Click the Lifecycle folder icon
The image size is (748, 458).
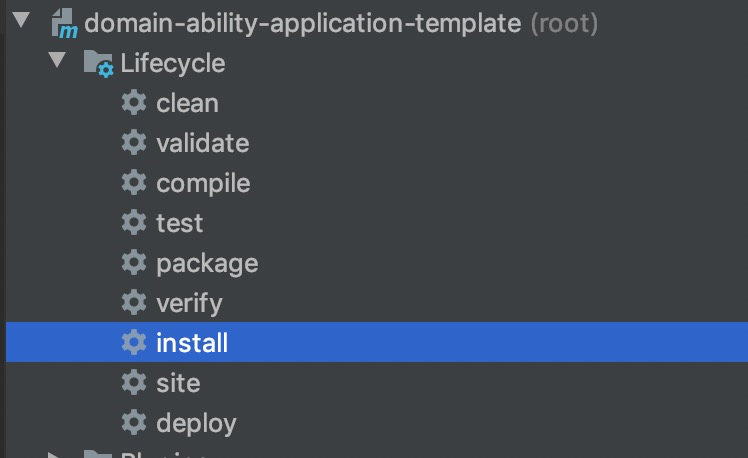98,64
